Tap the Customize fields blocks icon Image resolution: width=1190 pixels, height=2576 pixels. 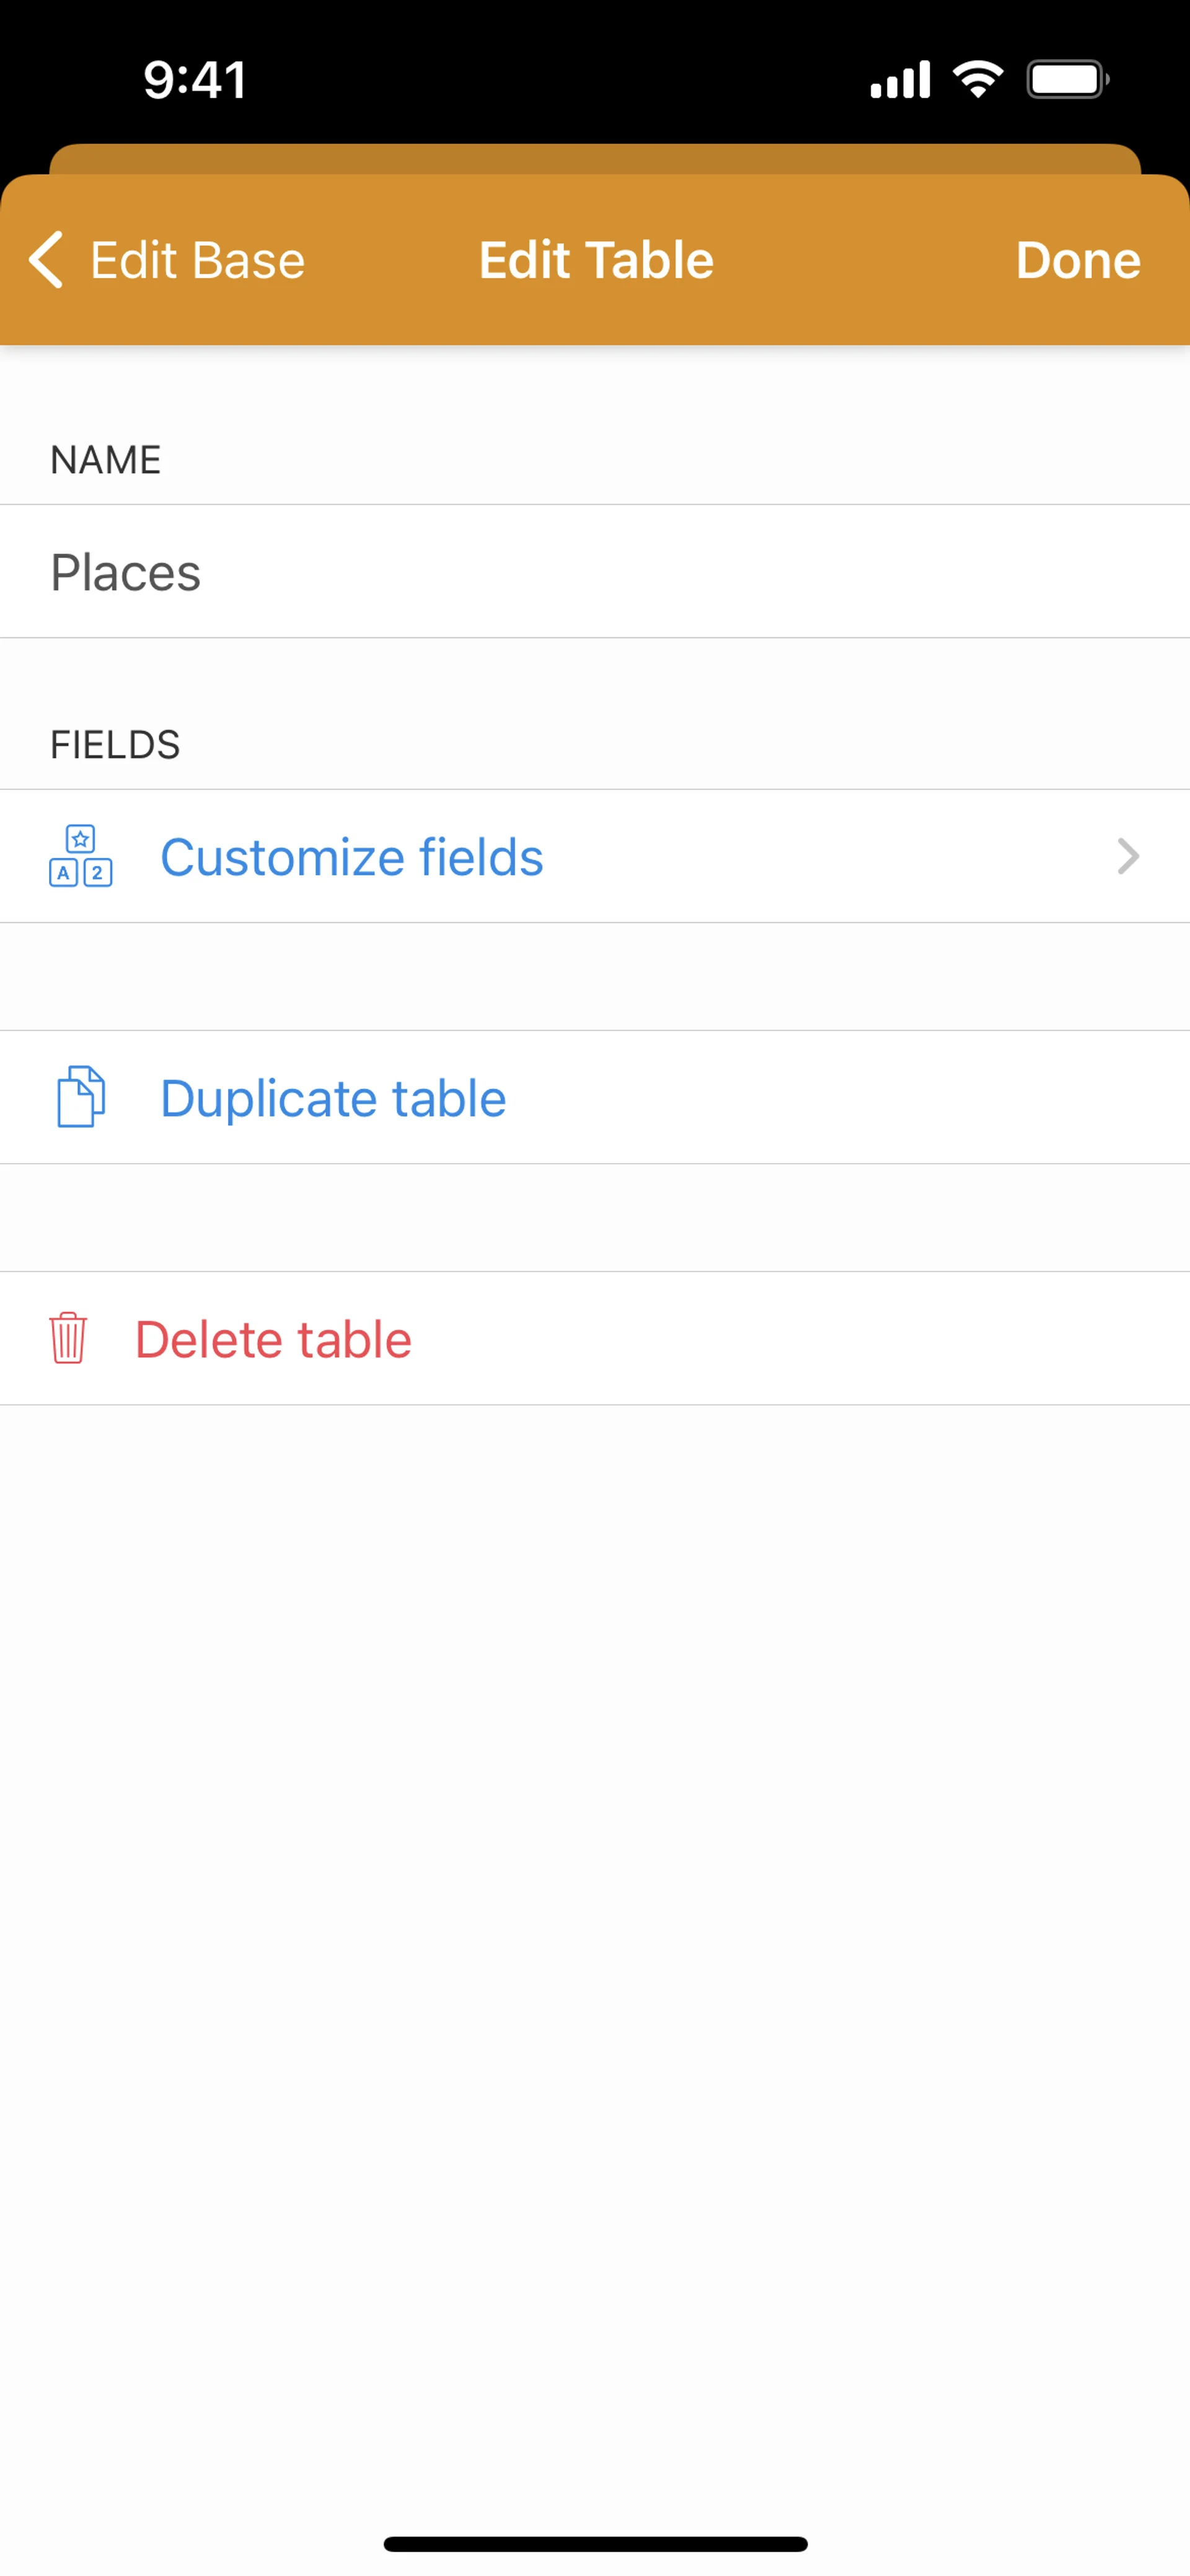tap(80, 856)
